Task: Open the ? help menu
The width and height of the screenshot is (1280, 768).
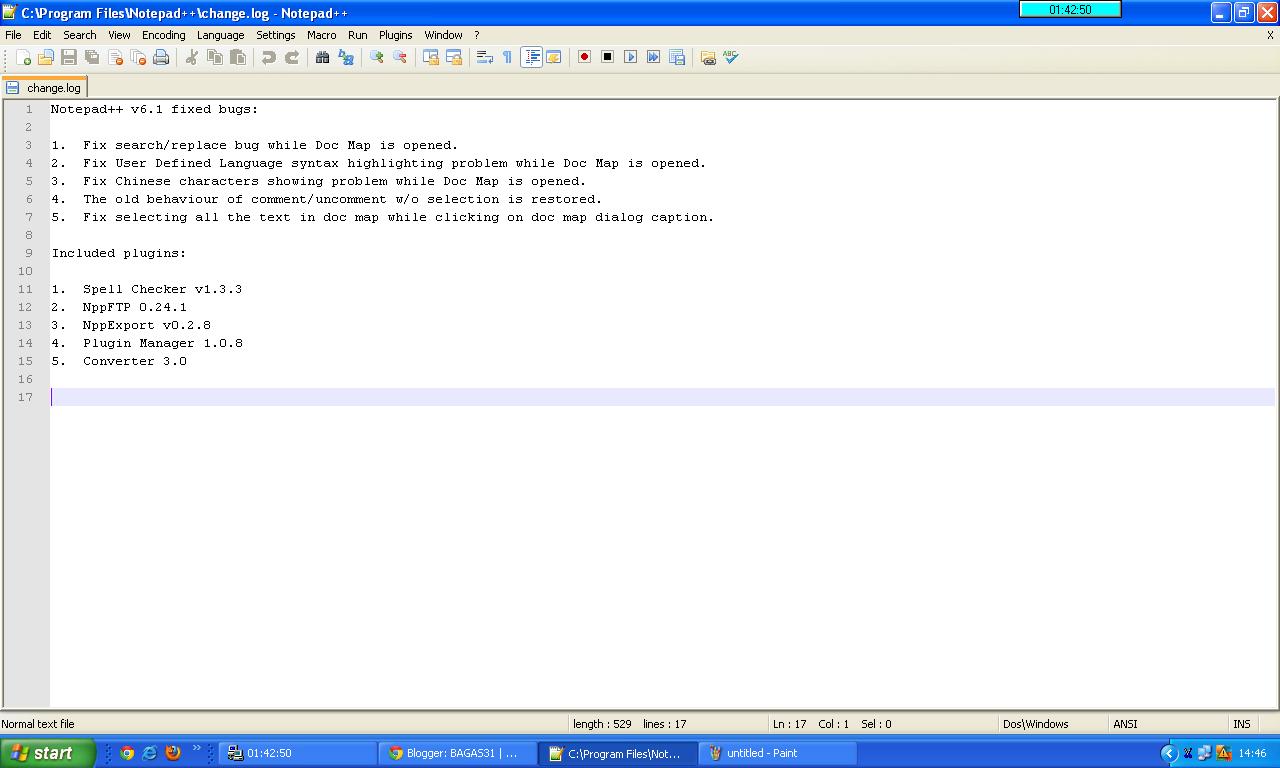Action: pyautogui.click(x=477, y=35)
